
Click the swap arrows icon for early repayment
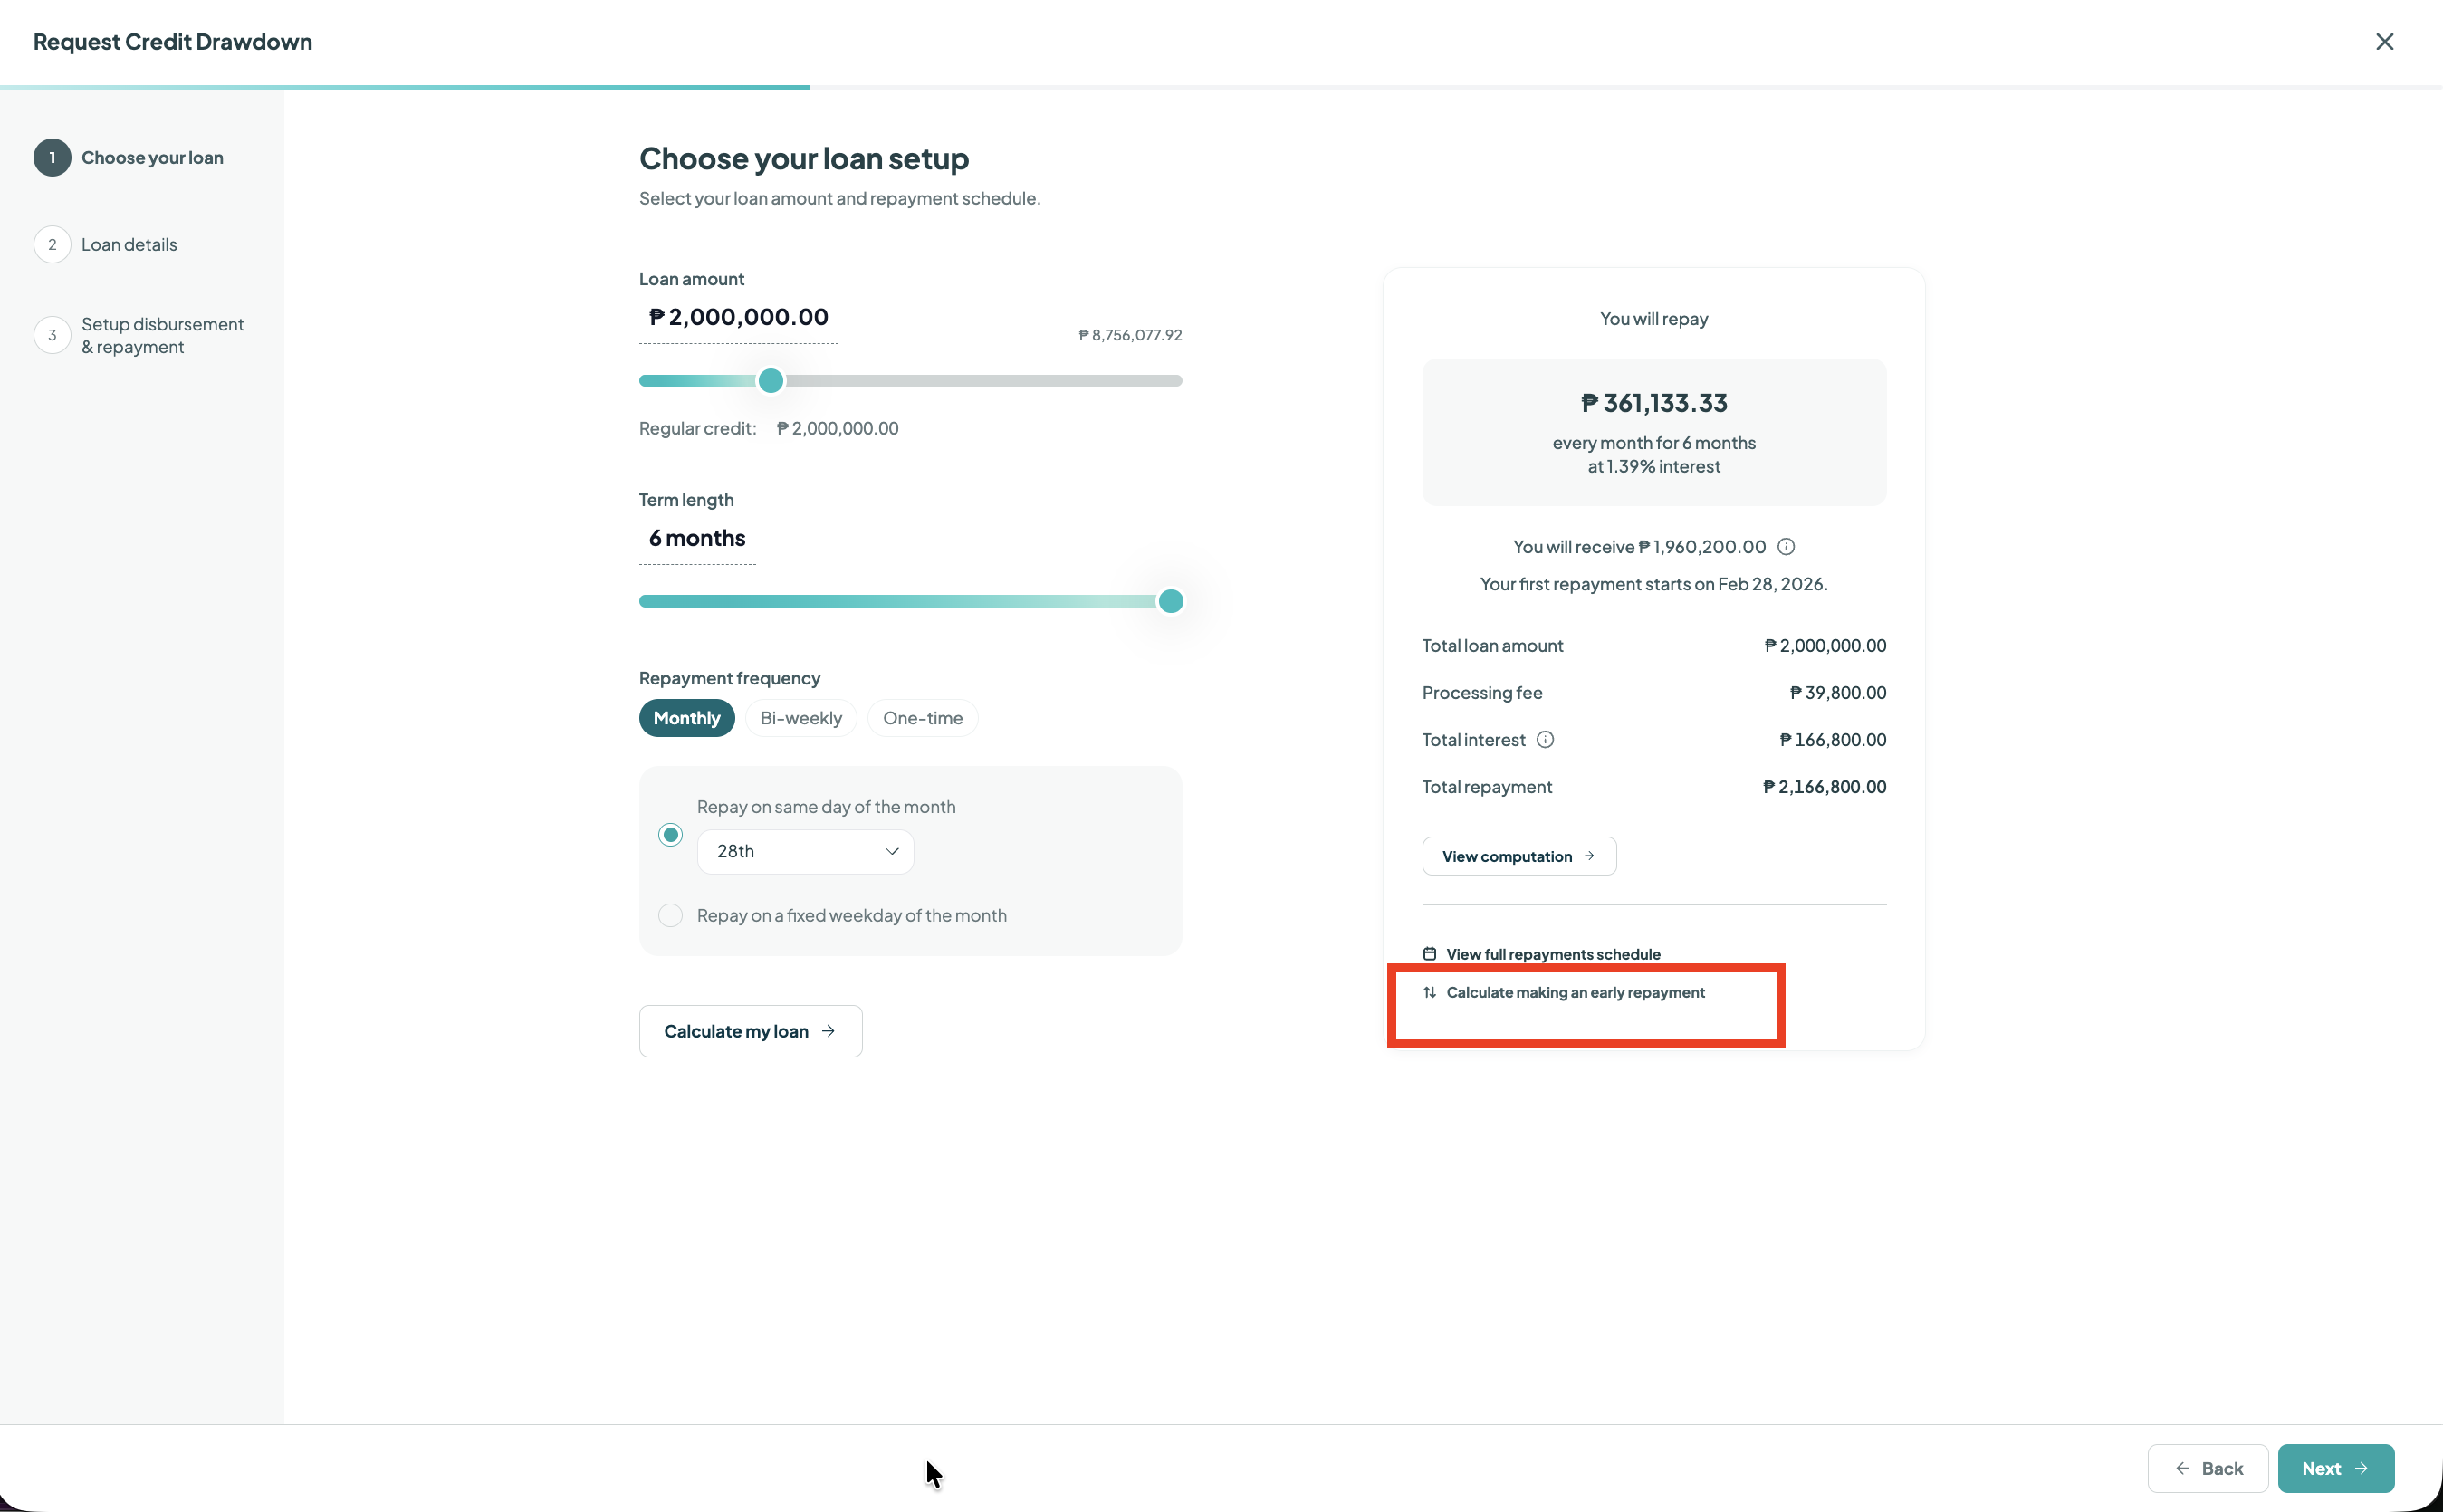click(x=1430, y=992)
